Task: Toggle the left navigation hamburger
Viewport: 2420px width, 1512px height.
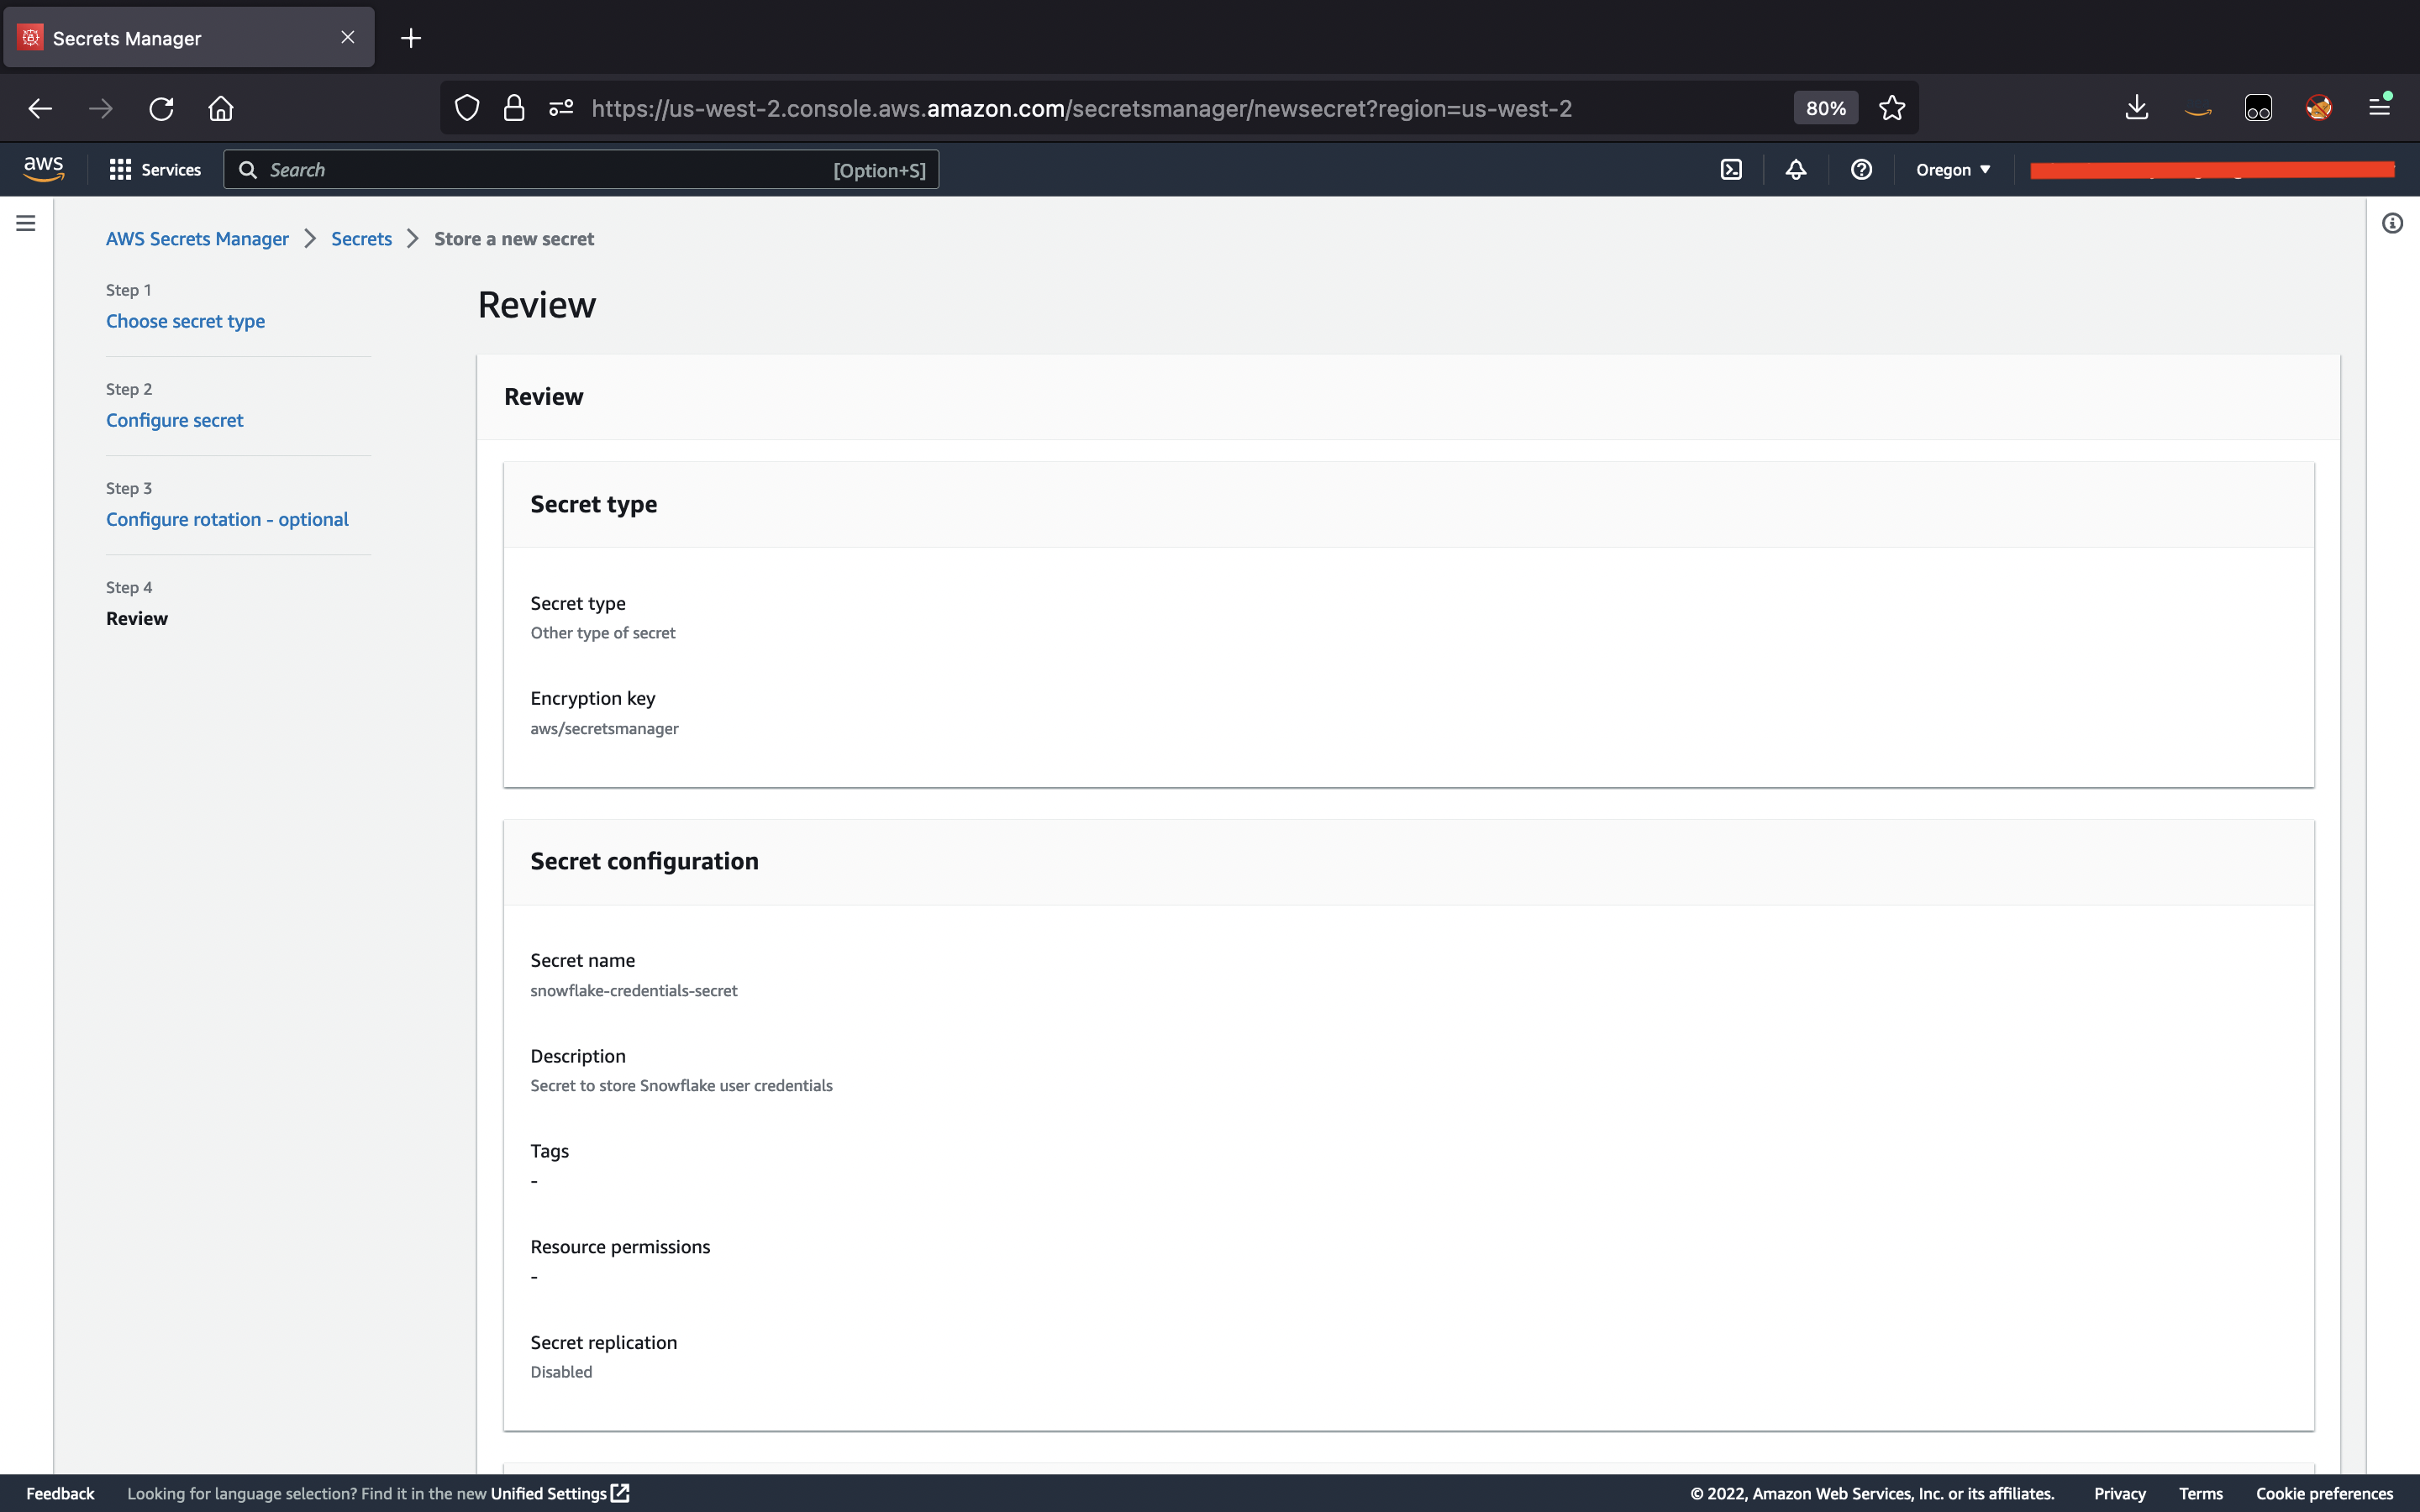Action: tap(26, 223)
